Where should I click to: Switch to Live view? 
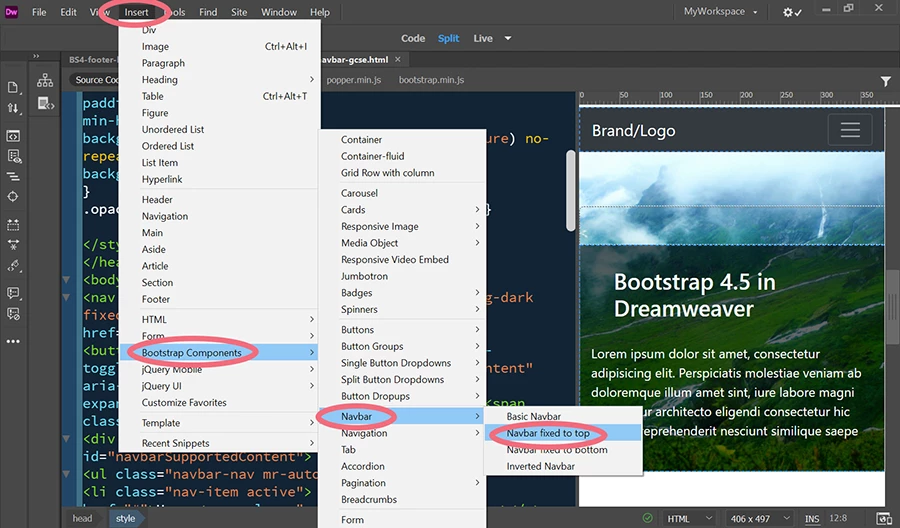tap(483, 38)
